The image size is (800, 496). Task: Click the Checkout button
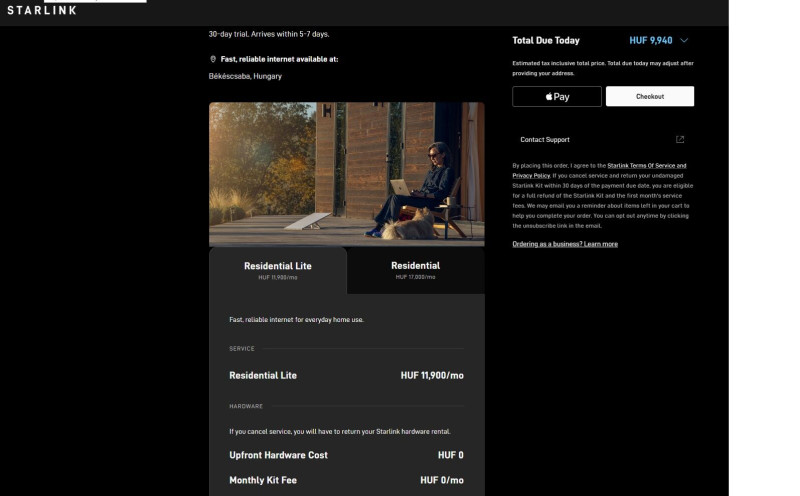point(649,96)
